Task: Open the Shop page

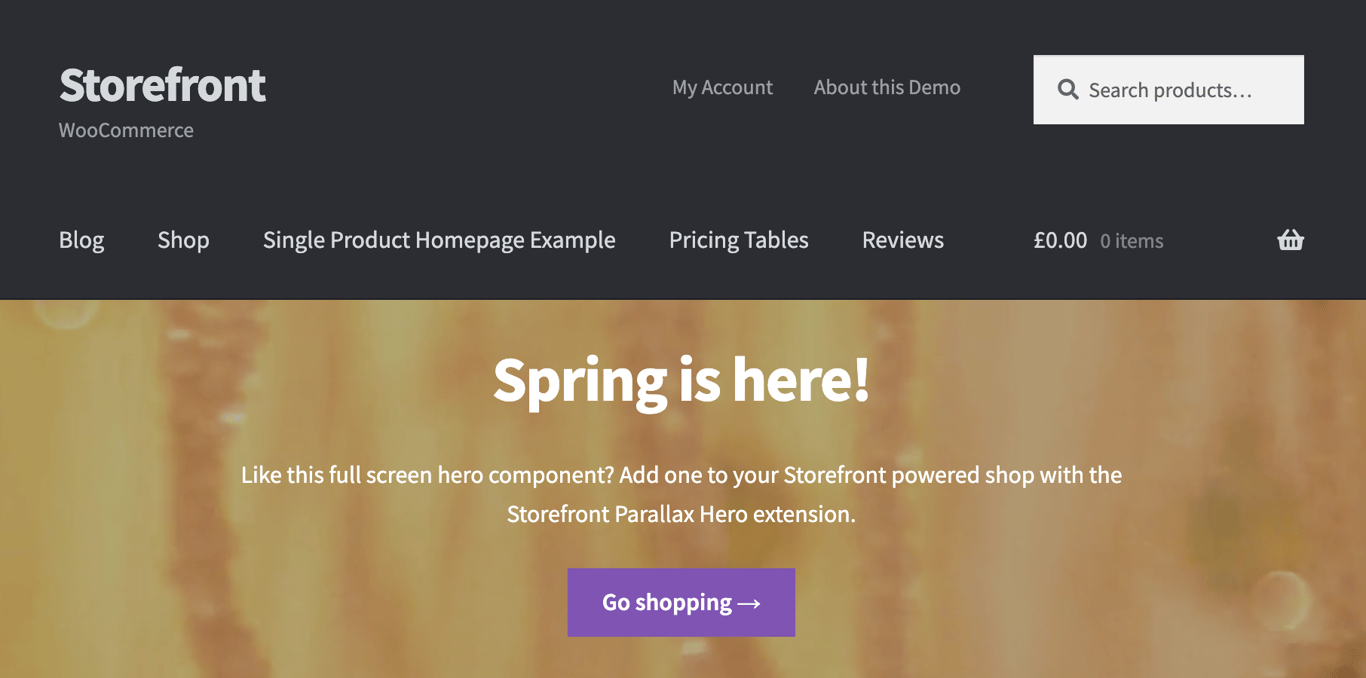Action: 183,240
